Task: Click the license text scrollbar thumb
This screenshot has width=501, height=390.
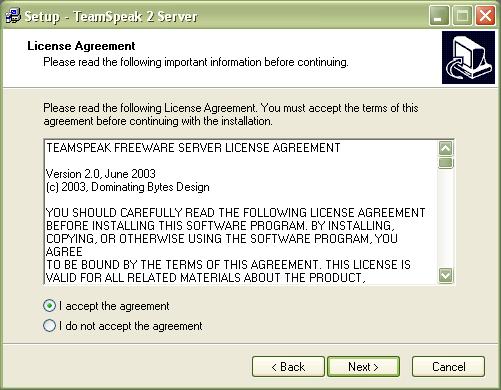Action: [x=446, y=163]
